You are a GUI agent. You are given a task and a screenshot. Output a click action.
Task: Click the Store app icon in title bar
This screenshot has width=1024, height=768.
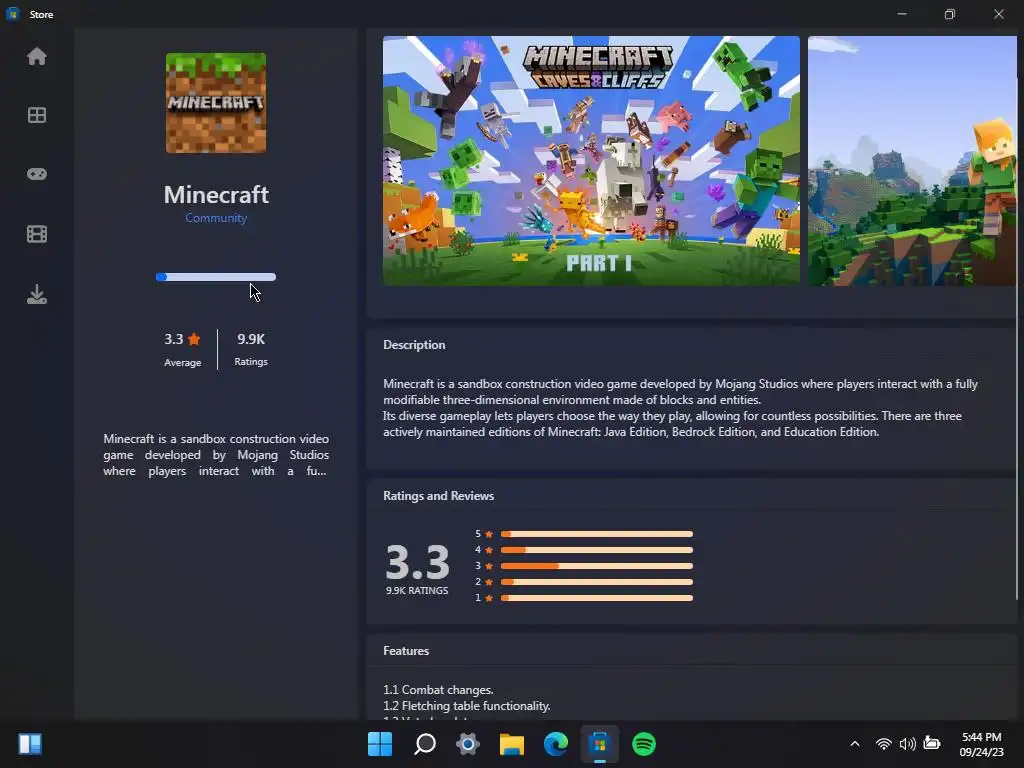pos(12,14)
